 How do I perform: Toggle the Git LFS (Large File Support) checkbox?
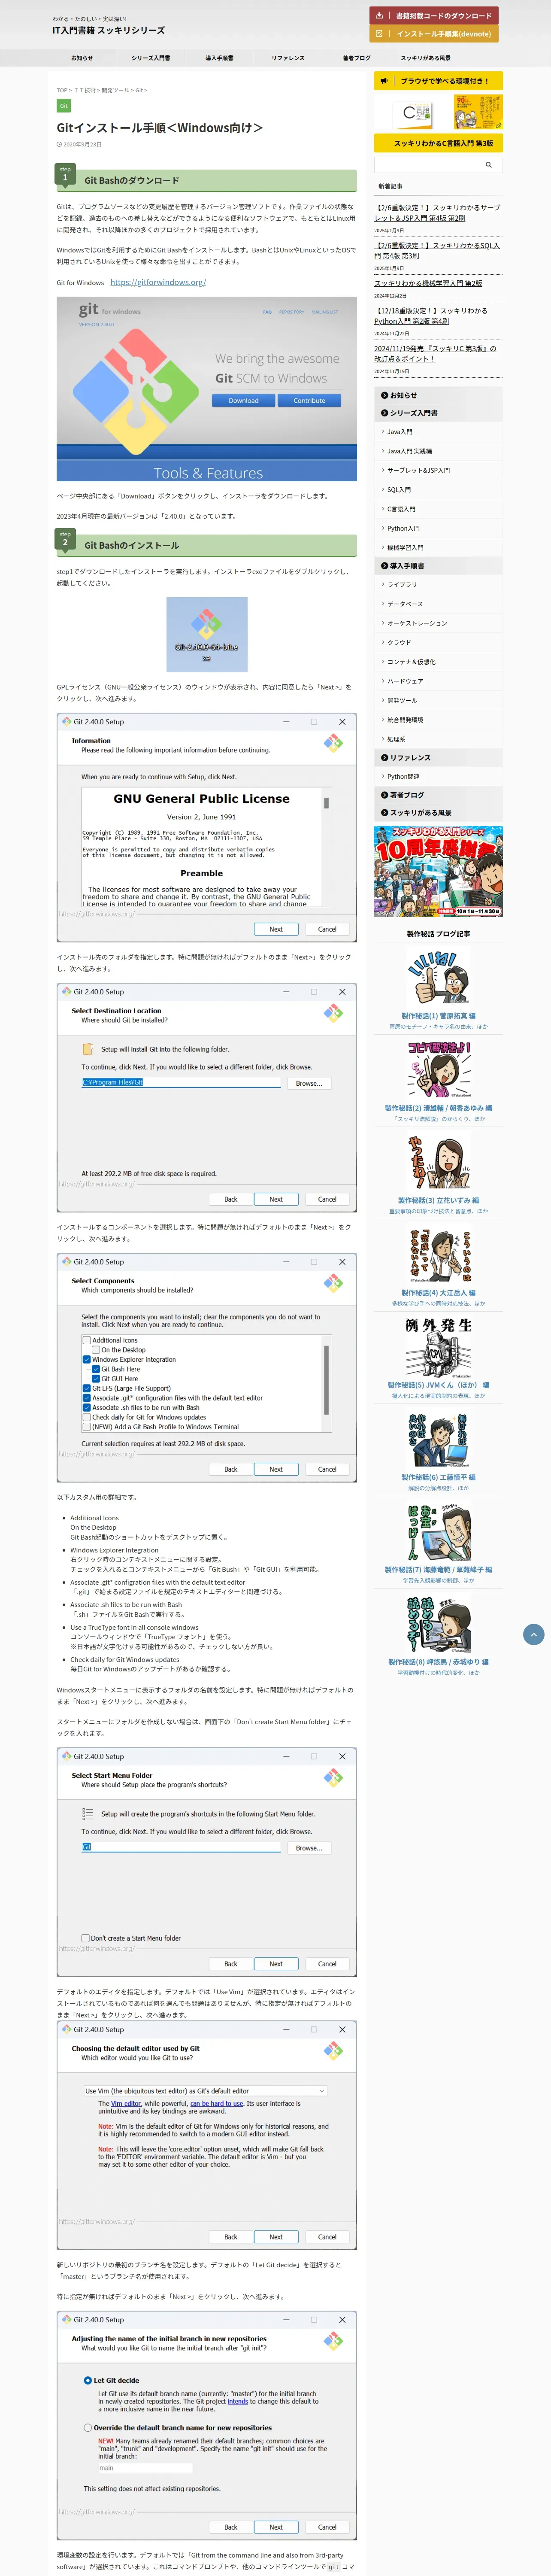coord(87,1388)
